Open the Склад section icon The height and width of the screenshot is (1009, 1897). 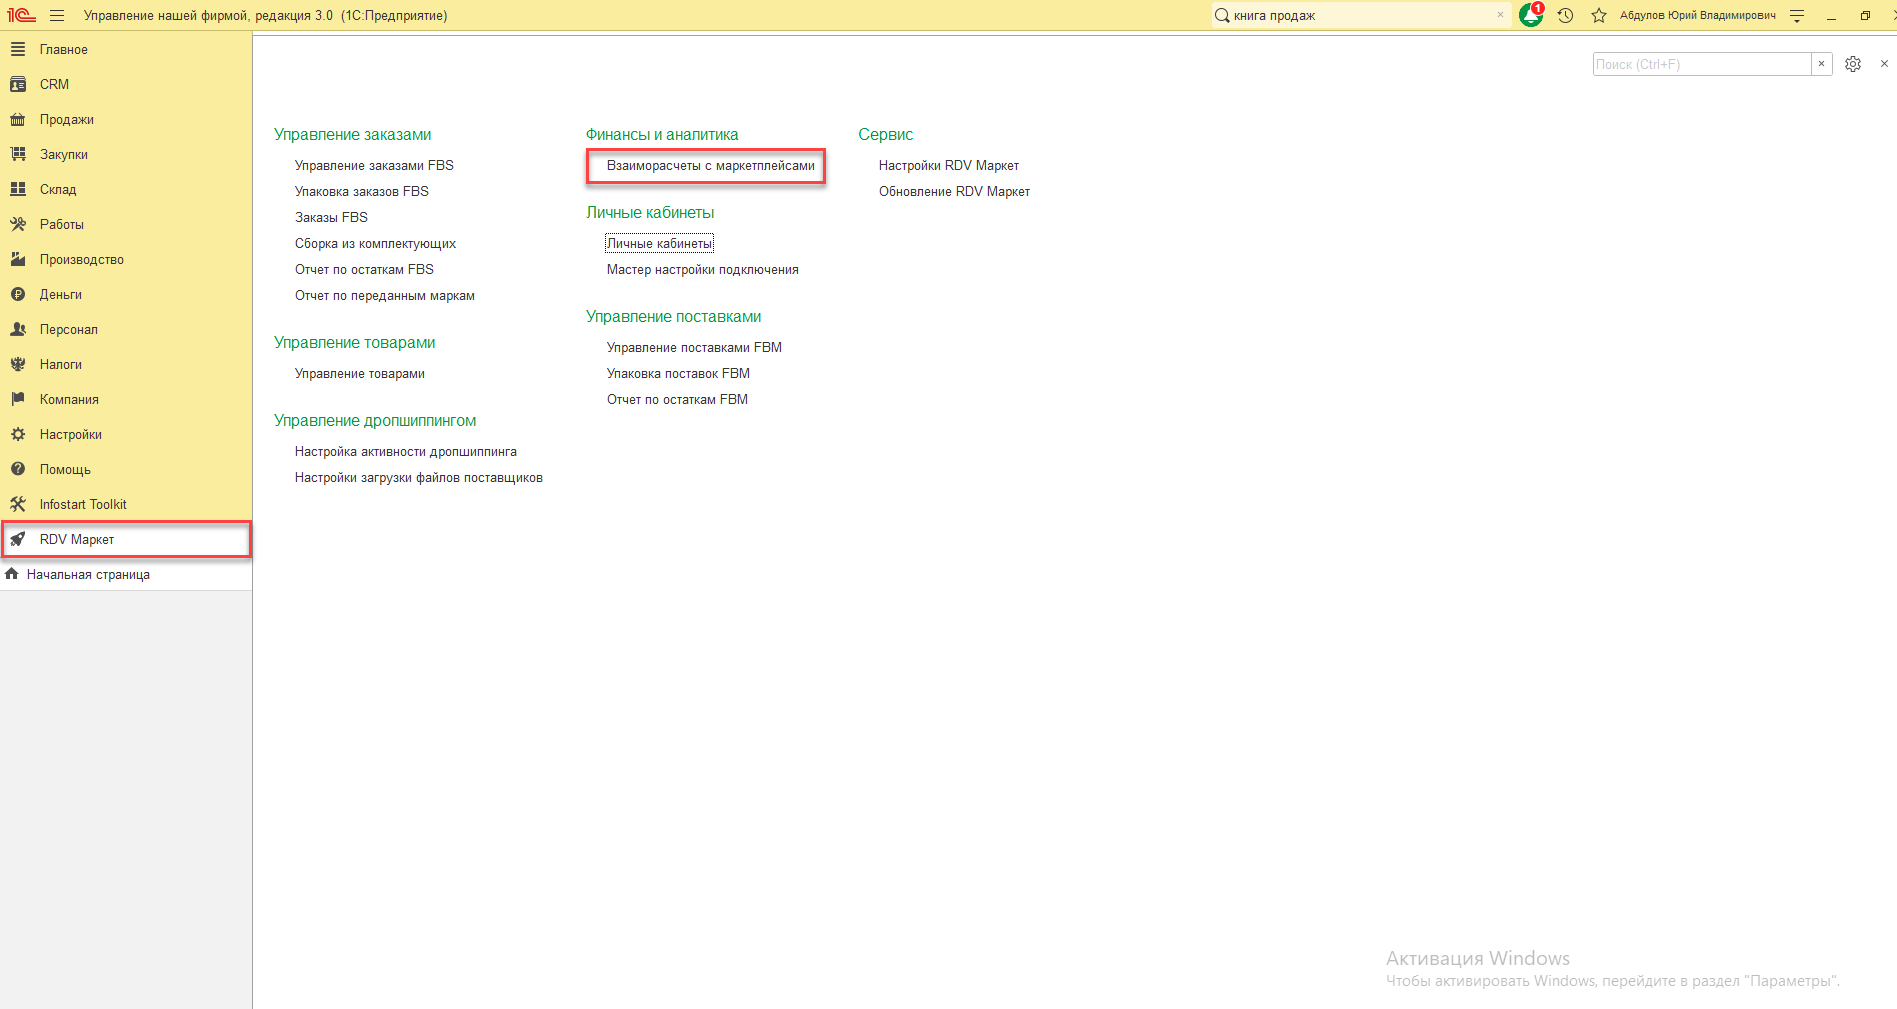pyautogui.click(x=18, y=189)
